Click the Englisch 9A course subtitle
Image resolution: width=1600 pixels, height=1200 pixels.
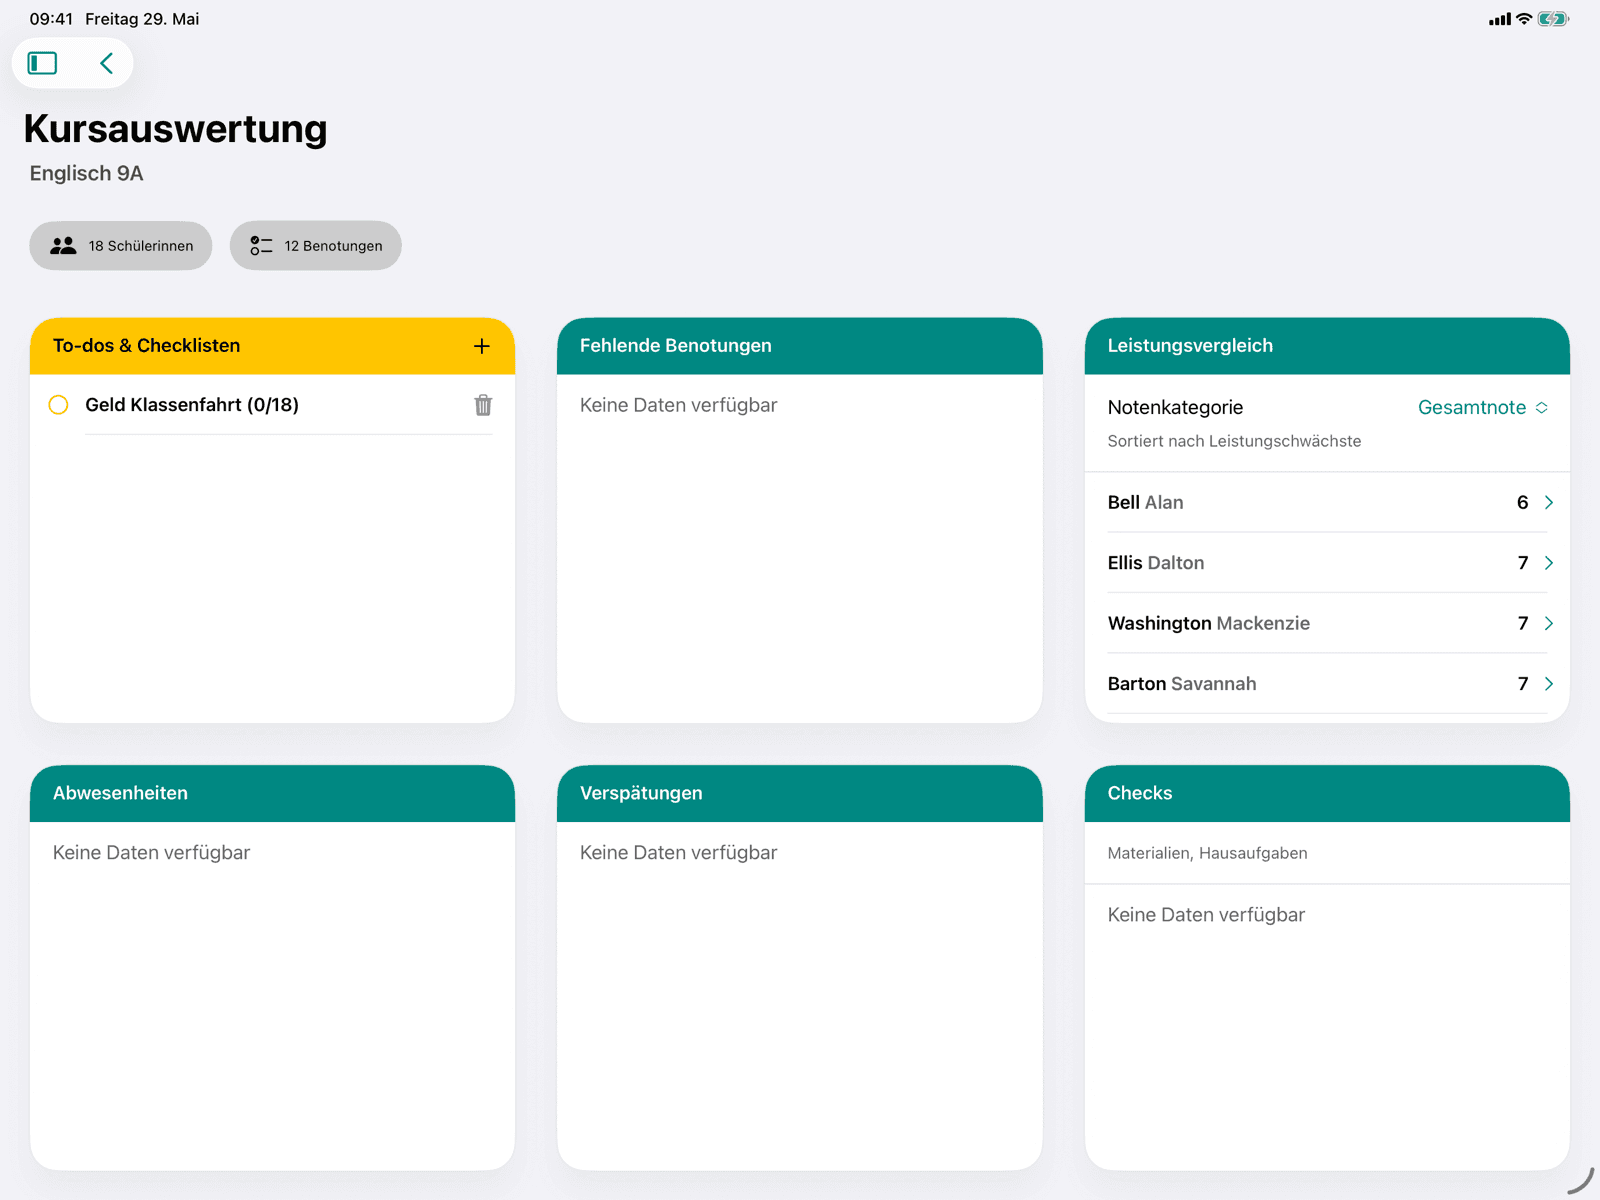[86, 173]
